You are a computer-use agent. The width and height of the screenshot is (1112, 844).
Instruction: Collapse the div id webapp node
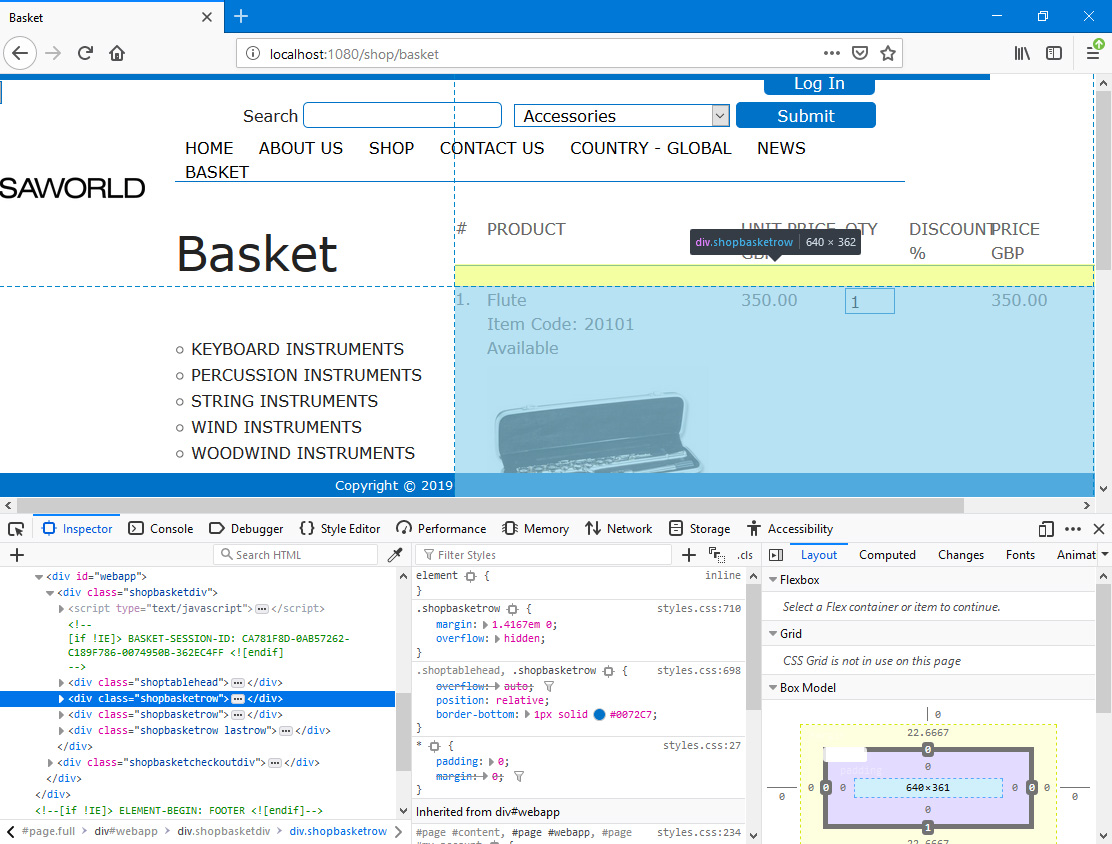[x=39, y=577]
